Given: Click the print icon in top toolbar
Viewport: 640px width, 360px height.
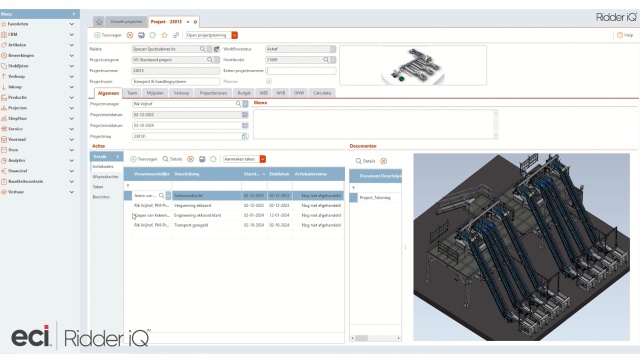Looking at the screenshot, I should coord(141,36).
